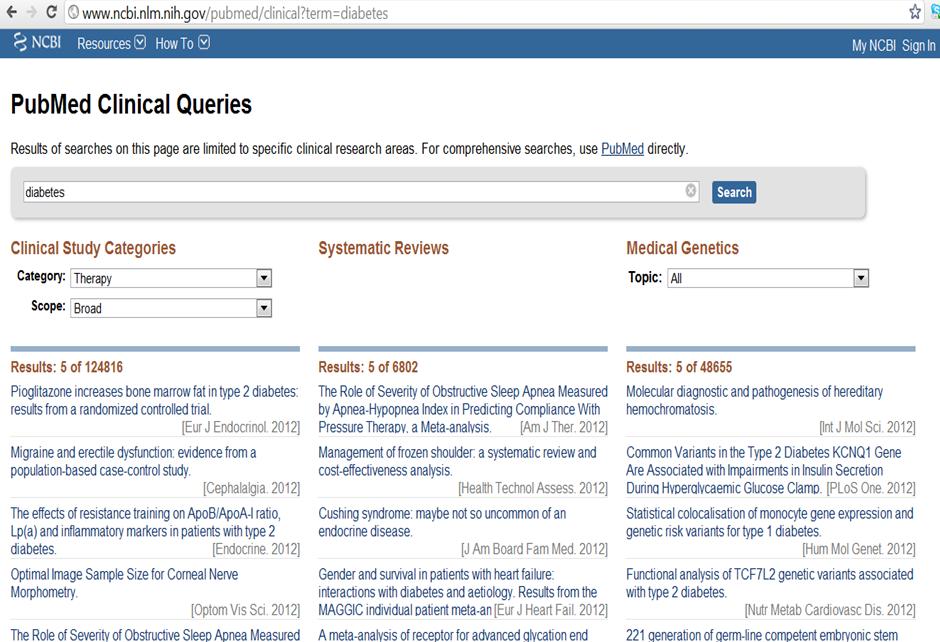Open the Category dropdown set to Therapy

171,278
